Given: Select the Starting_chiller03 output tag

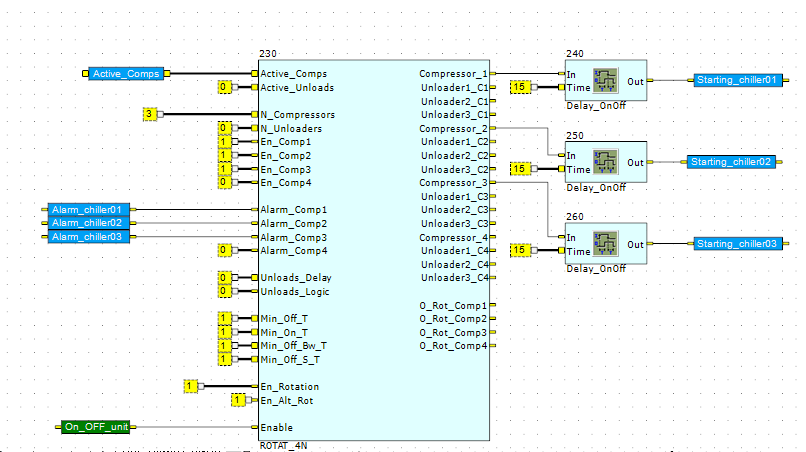Looking at the screenshot, I should [738, 244].
